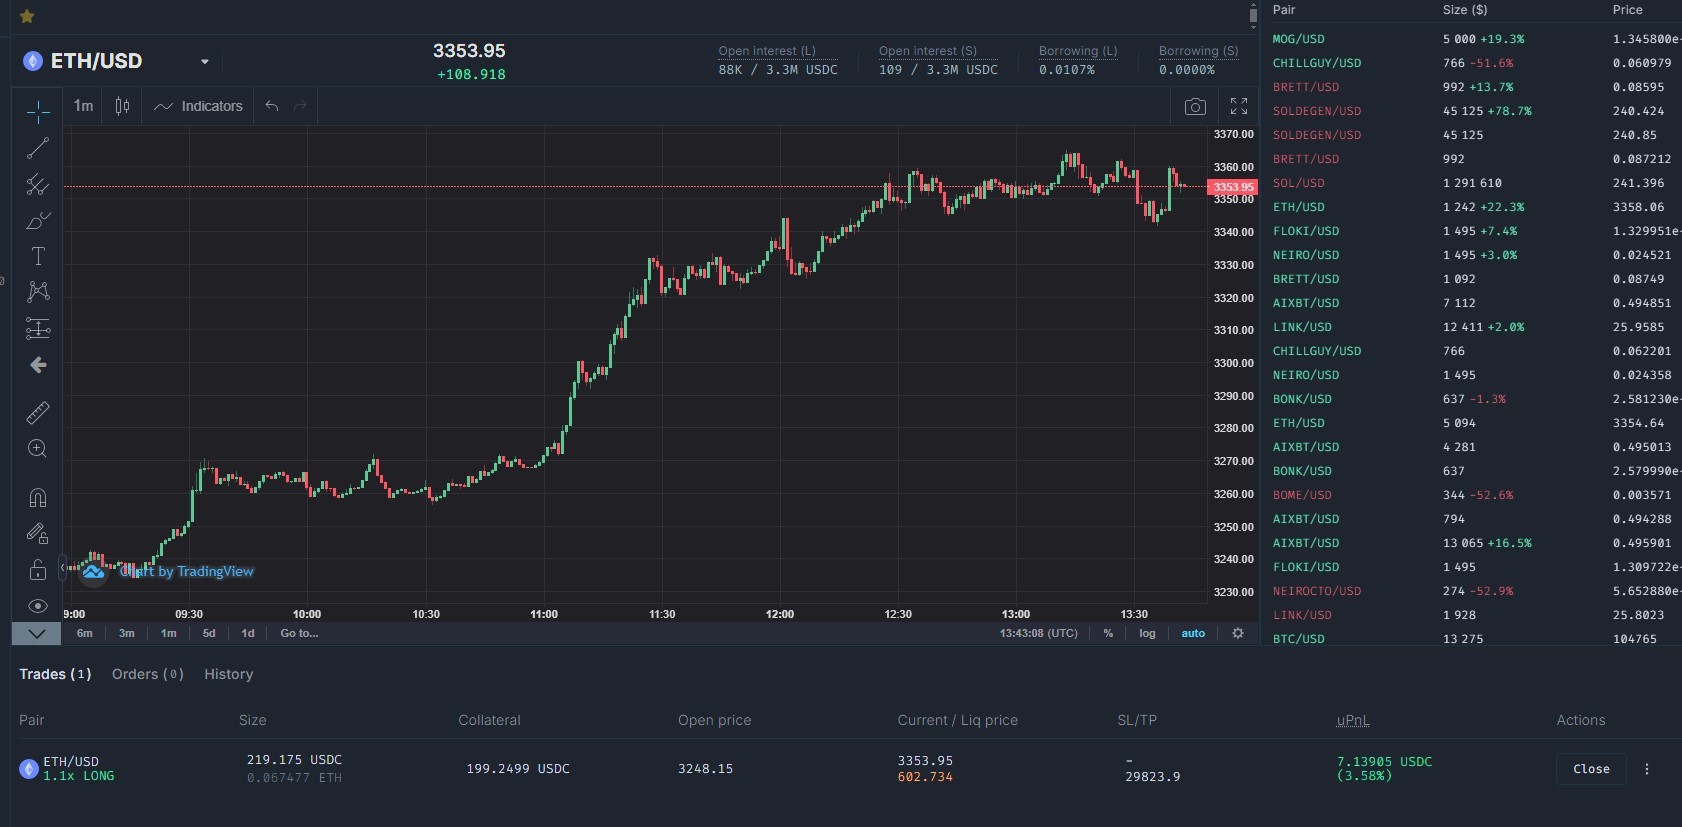Open the candle chart style selector
This screenshot has height=827, width=1682.
point(122,106)
